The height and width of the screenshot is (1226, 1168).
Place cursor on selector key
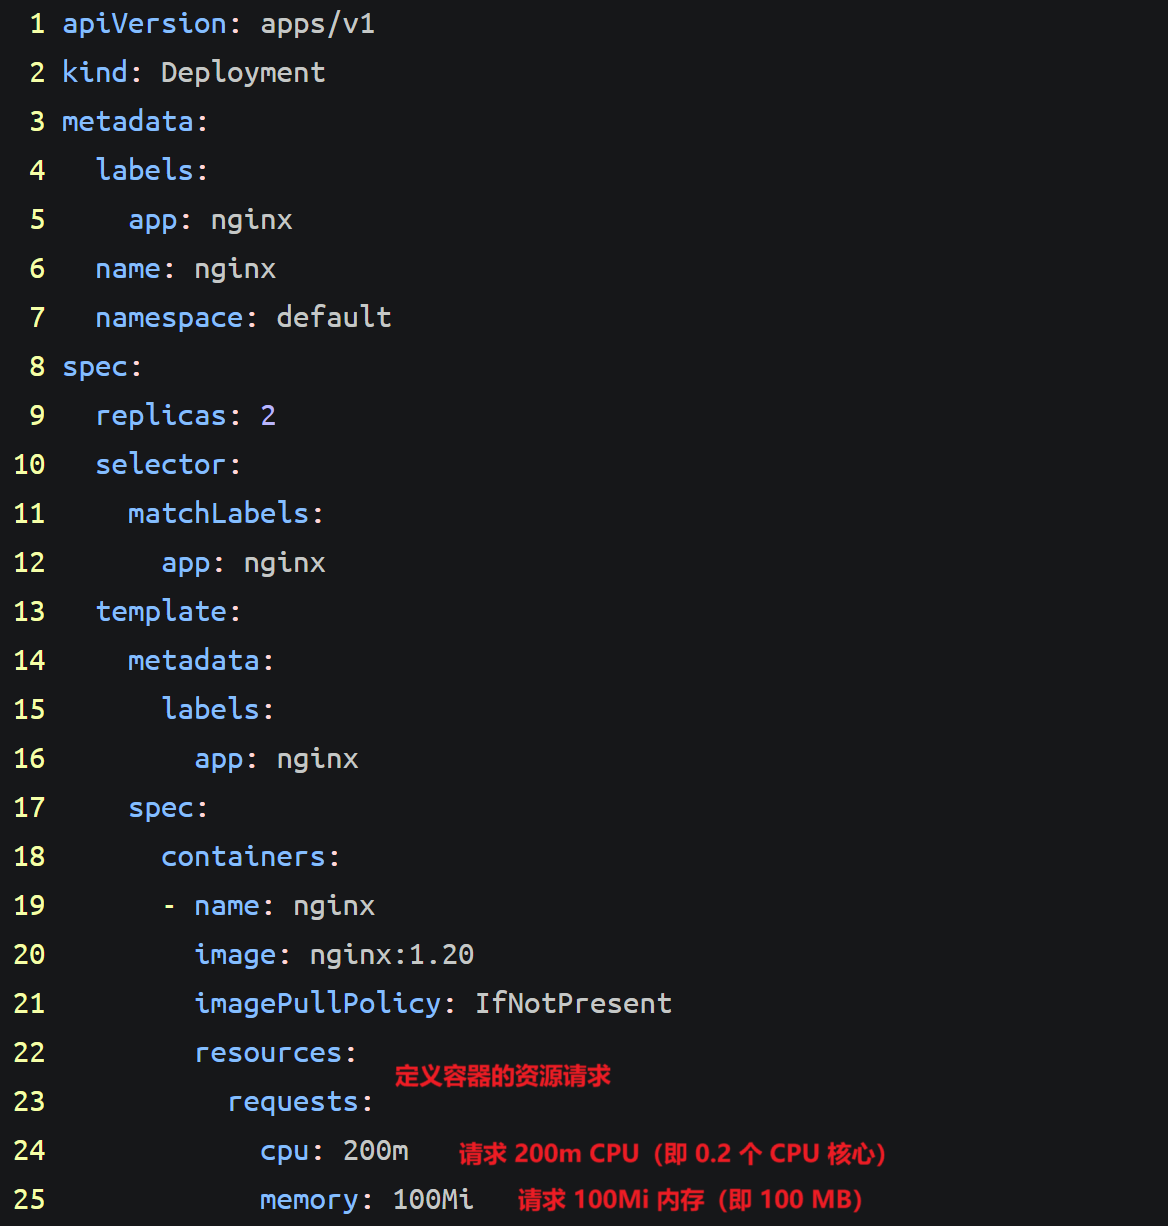pos(161,465)
